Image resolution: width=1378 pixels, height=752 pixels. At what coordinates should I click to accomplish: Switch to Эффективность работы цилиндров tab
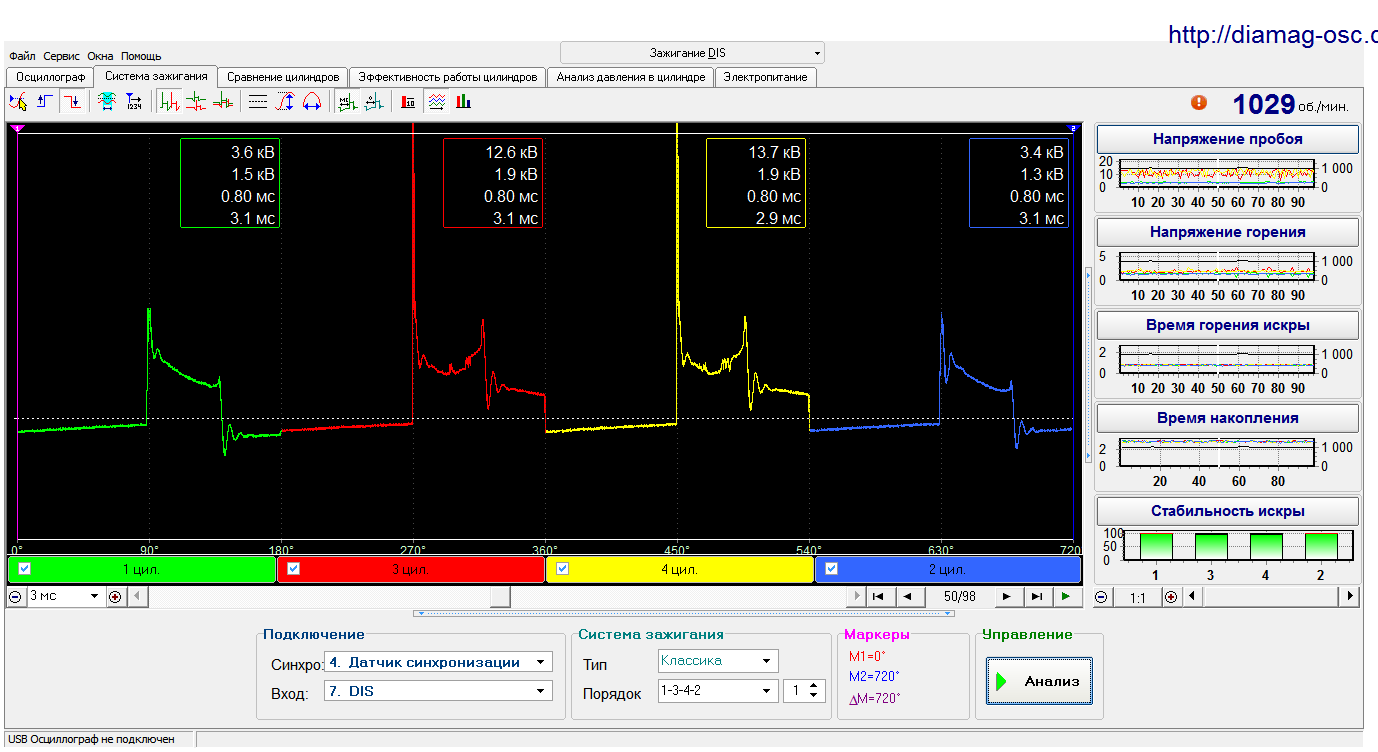[x=449, y=77]
